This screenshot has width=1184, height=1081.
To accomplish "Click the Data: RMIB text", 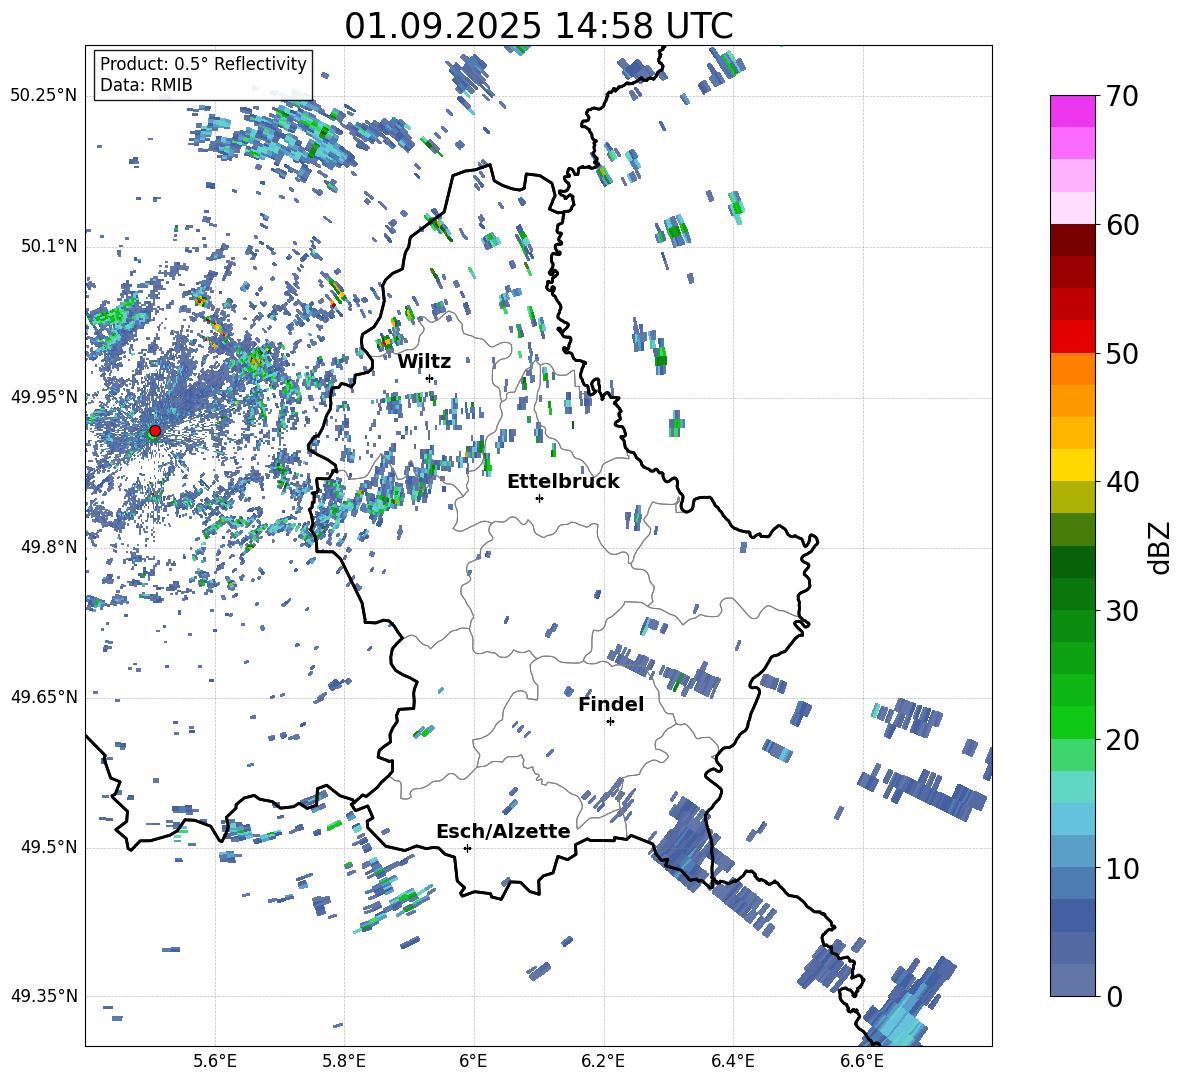I will coord(146,85).
